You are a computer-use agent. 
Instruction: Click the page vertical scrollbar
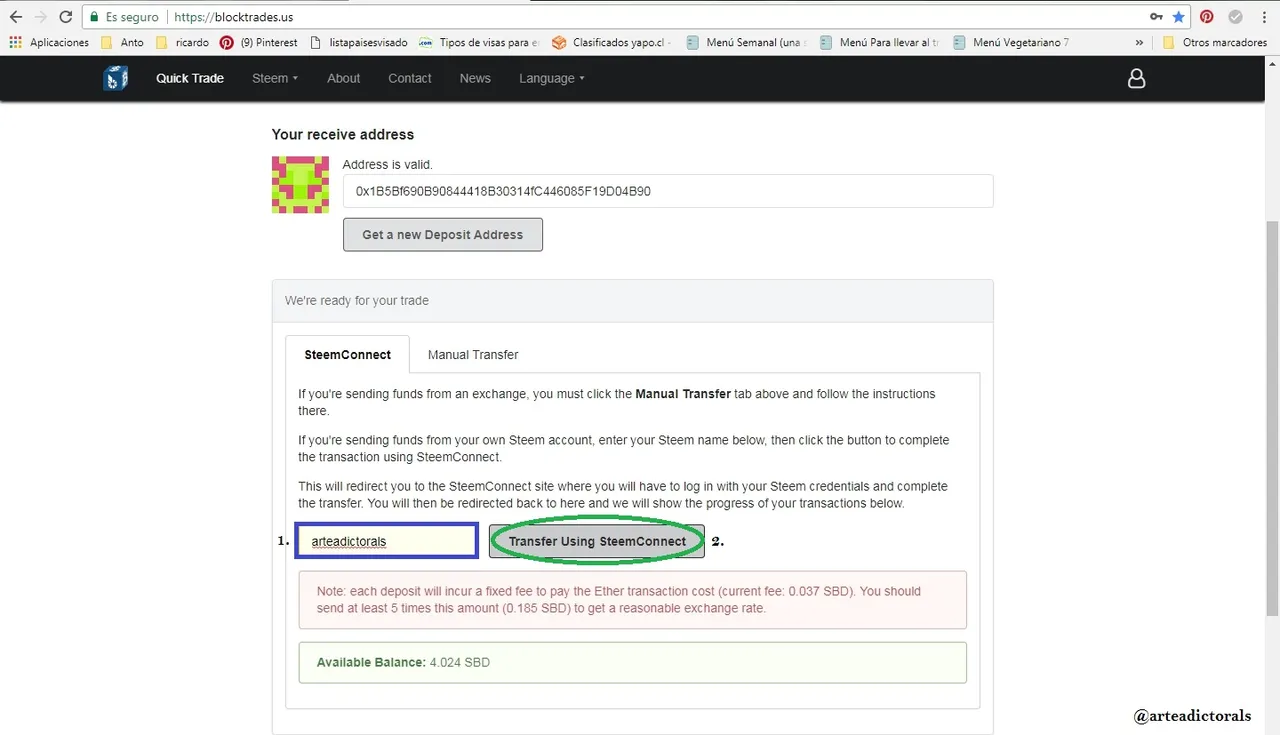[x=1272, y=420]
